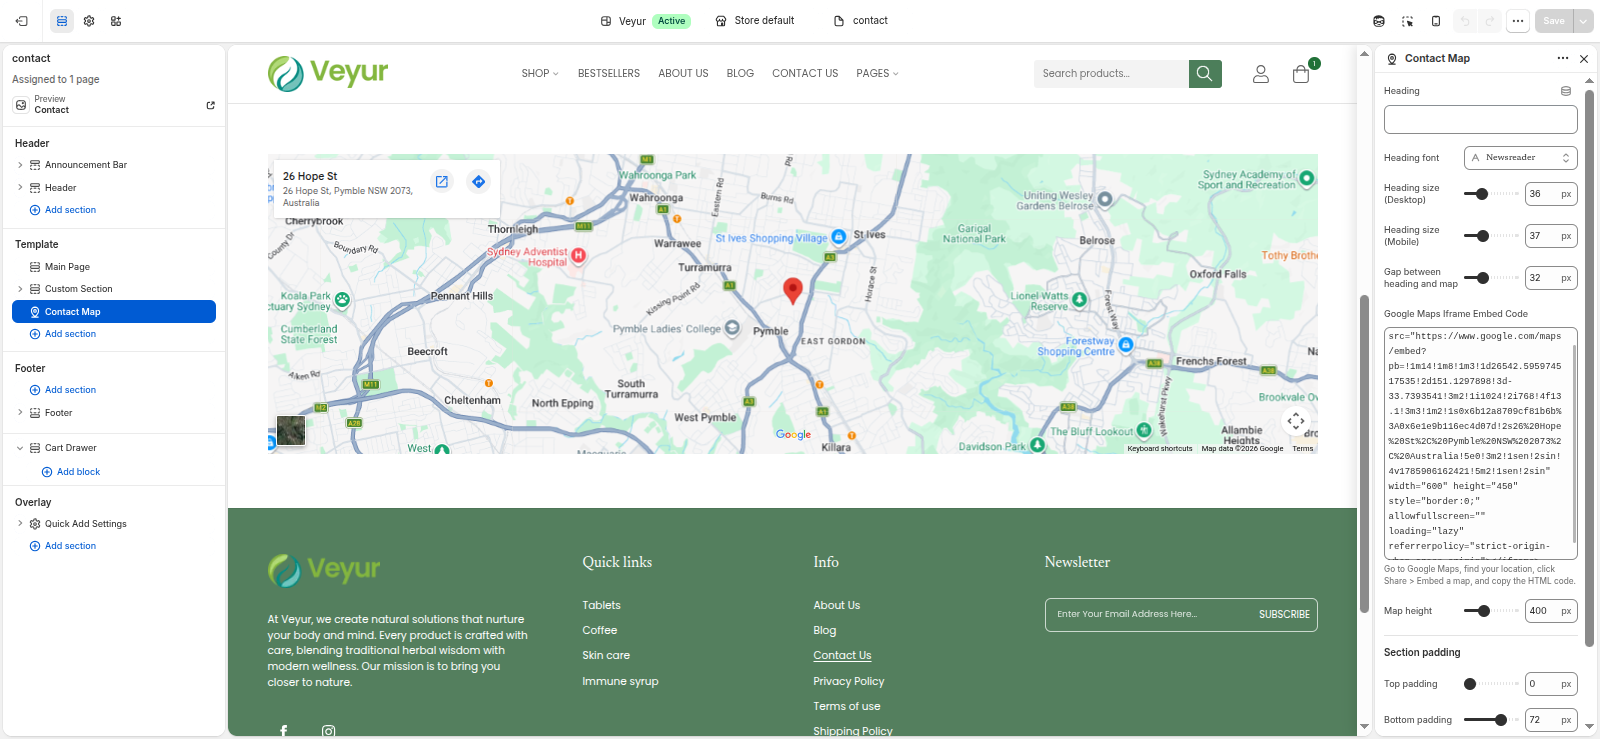Click the redo arrow icon
The height and width of the screenshot is (739, 1600).
(1489, 21)
